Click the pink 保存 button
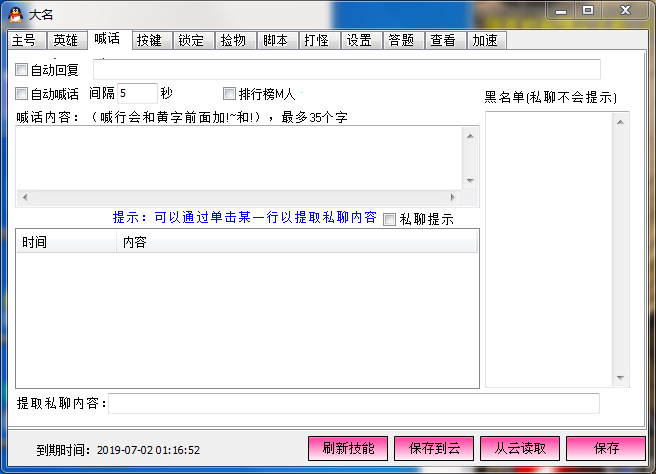Viewport: 656px width, 474px height. point(606,448)
